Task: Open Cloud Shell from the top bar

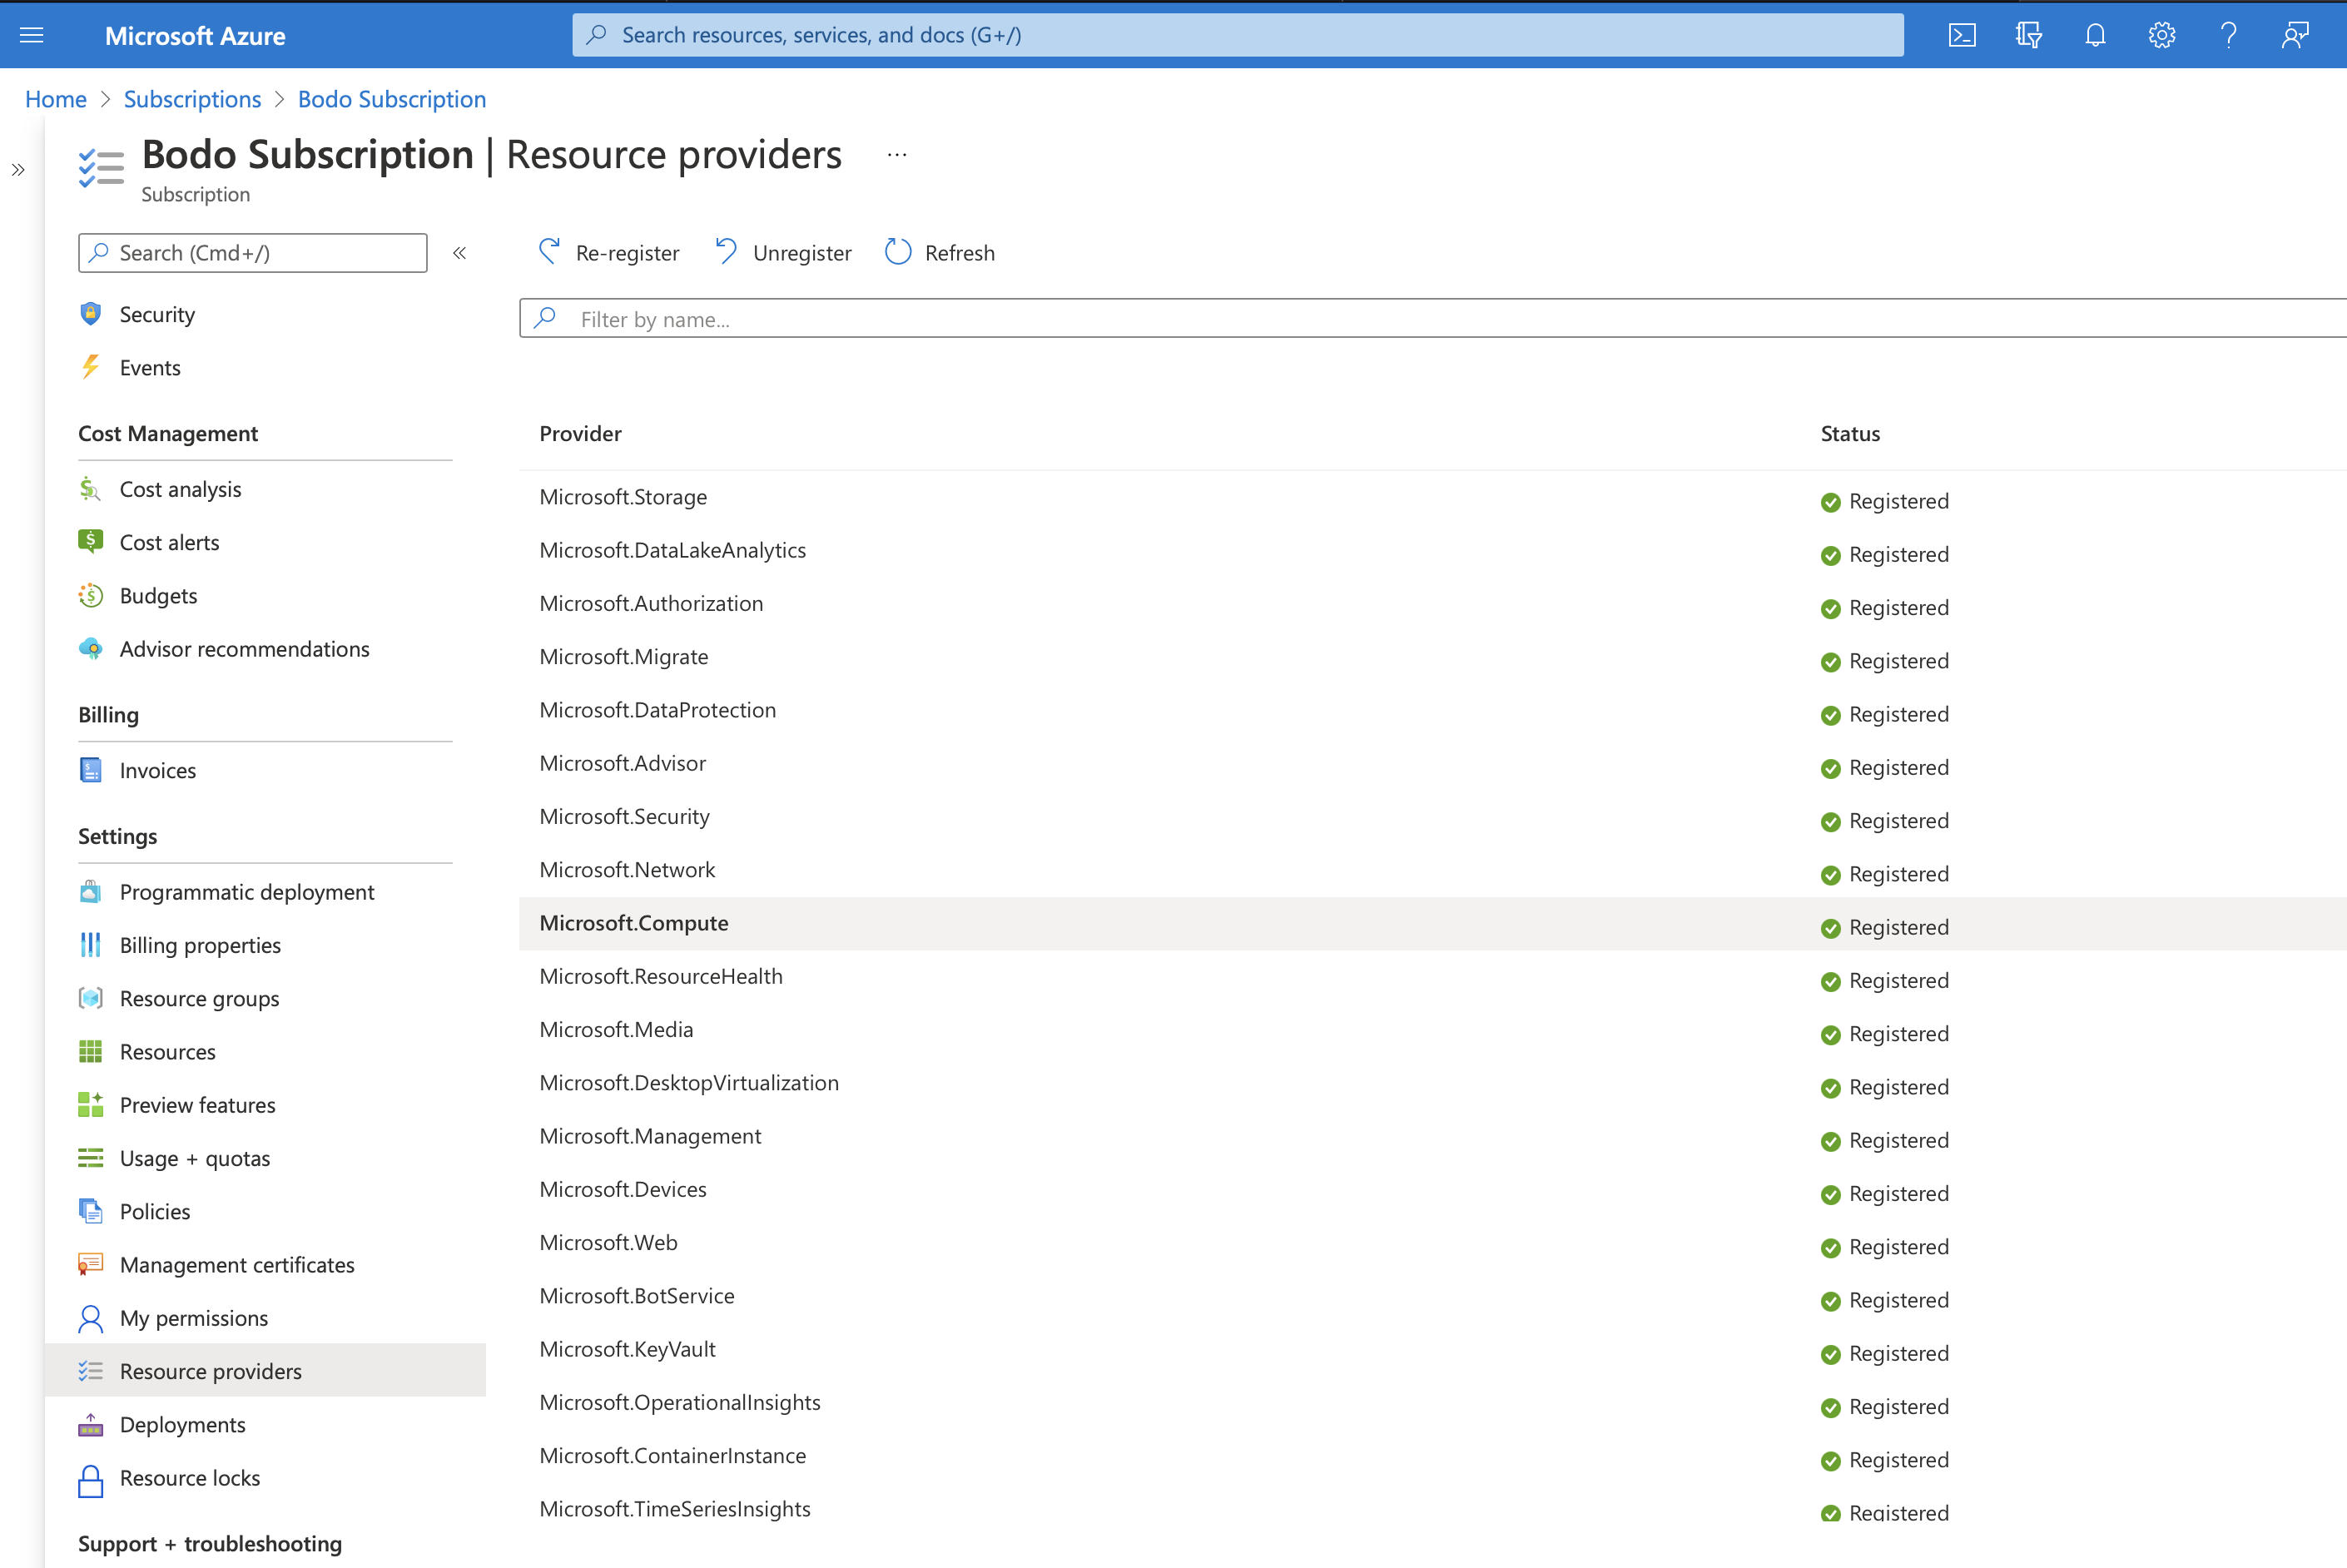Action: click(1963, 35)
